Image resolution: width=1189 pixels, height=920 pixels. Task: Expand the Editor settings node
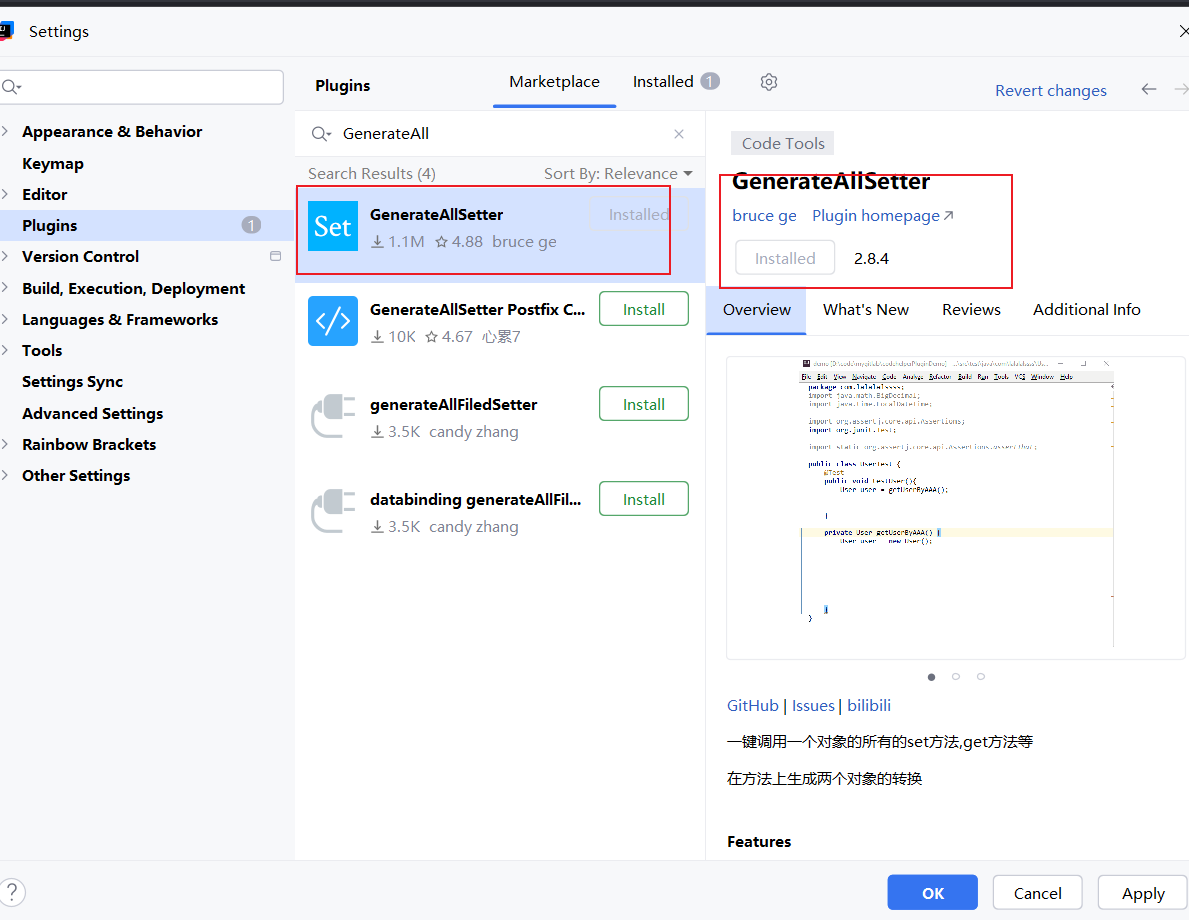pyautogui.click(x=5, y=194)
